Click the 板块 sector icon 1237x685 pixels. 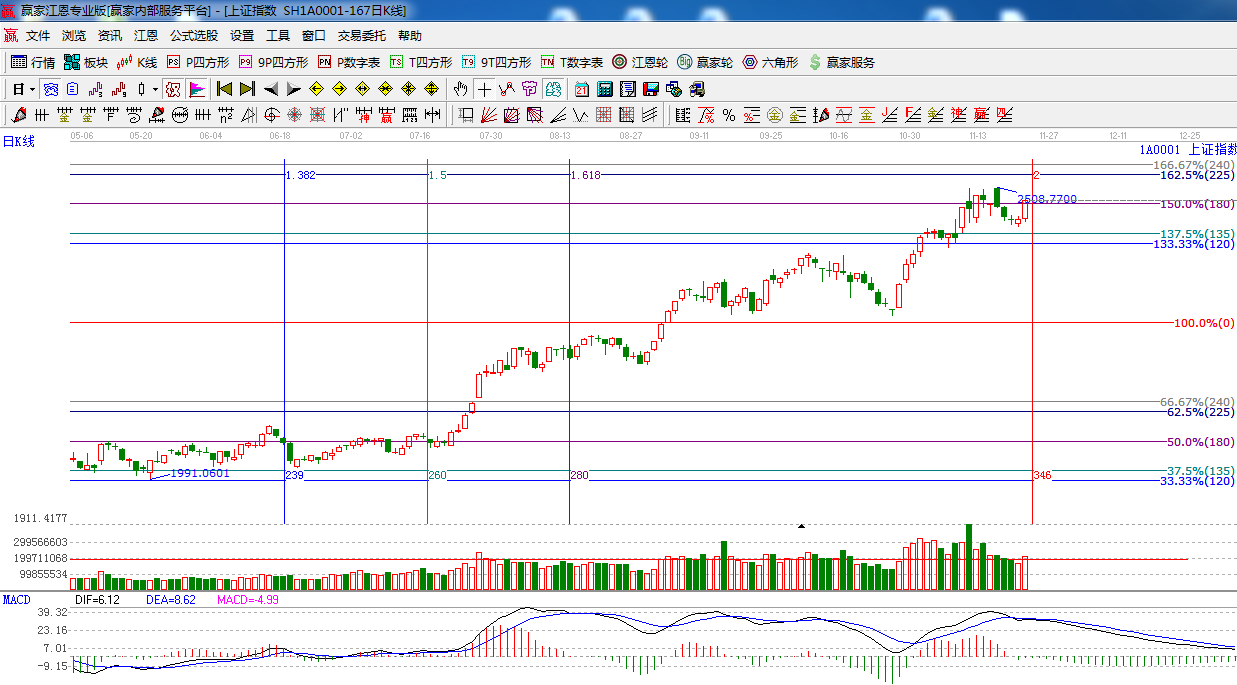(85, 62)
